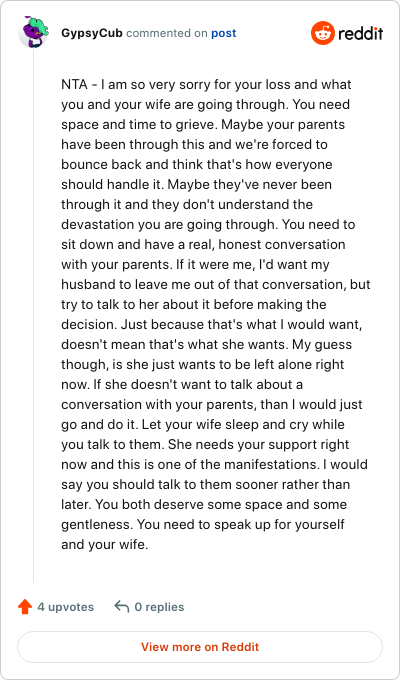Screen dimensions: 400x680
Task: Open GypsyCub's avatar image
Action: tap(33, 32)
